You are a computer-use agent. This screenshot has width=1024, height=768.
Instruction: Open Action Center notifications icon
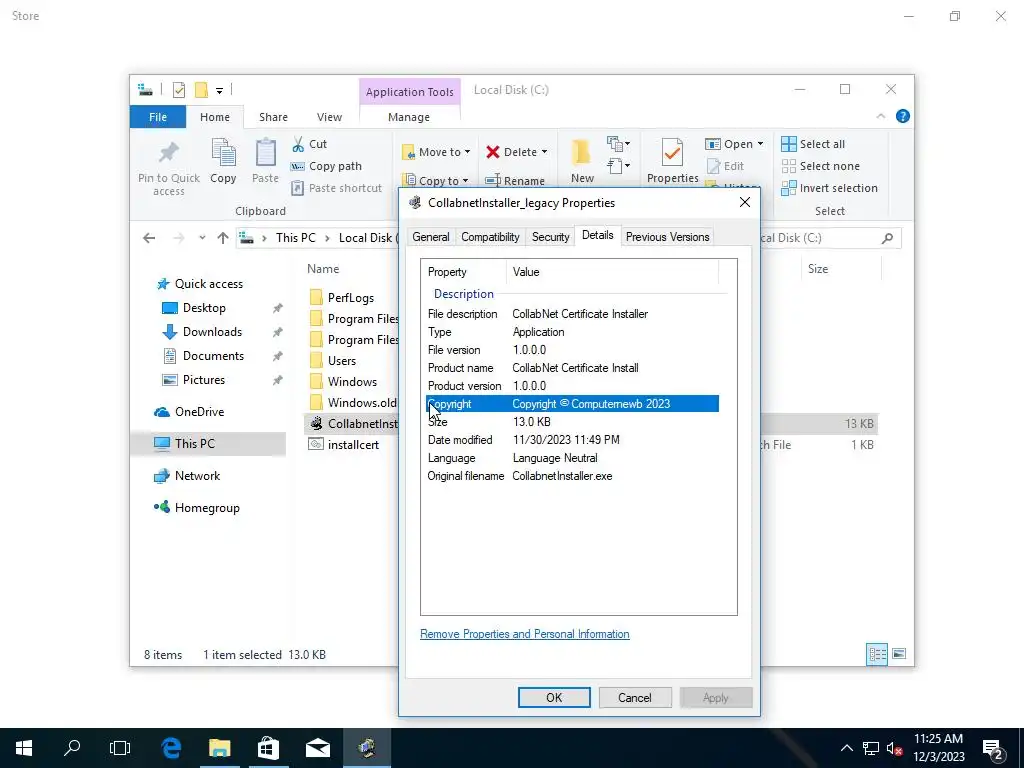993,749
